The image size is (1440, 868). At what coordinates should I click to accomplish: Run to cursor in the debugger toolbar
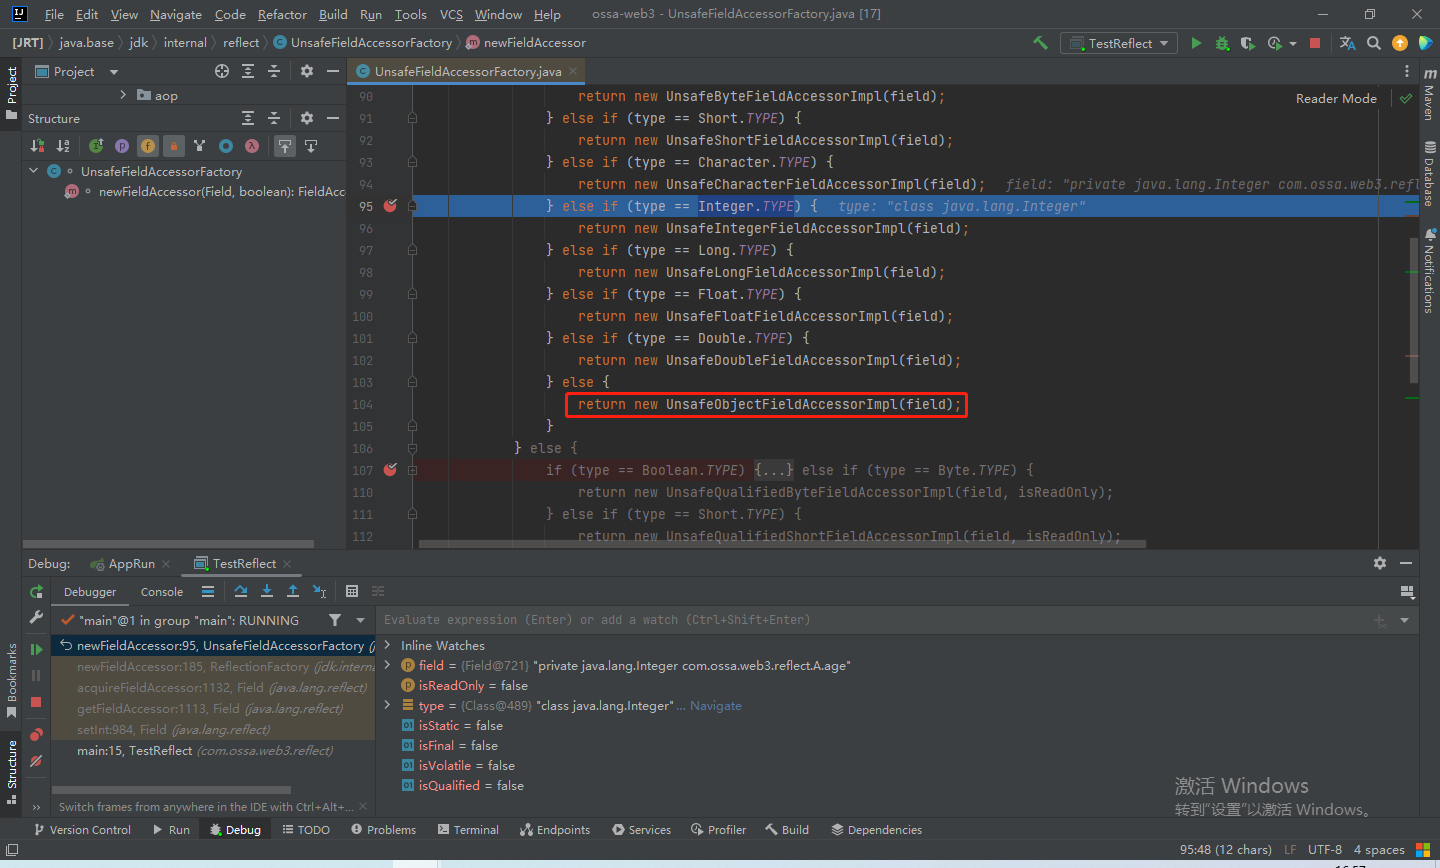[x=319, y=591]
